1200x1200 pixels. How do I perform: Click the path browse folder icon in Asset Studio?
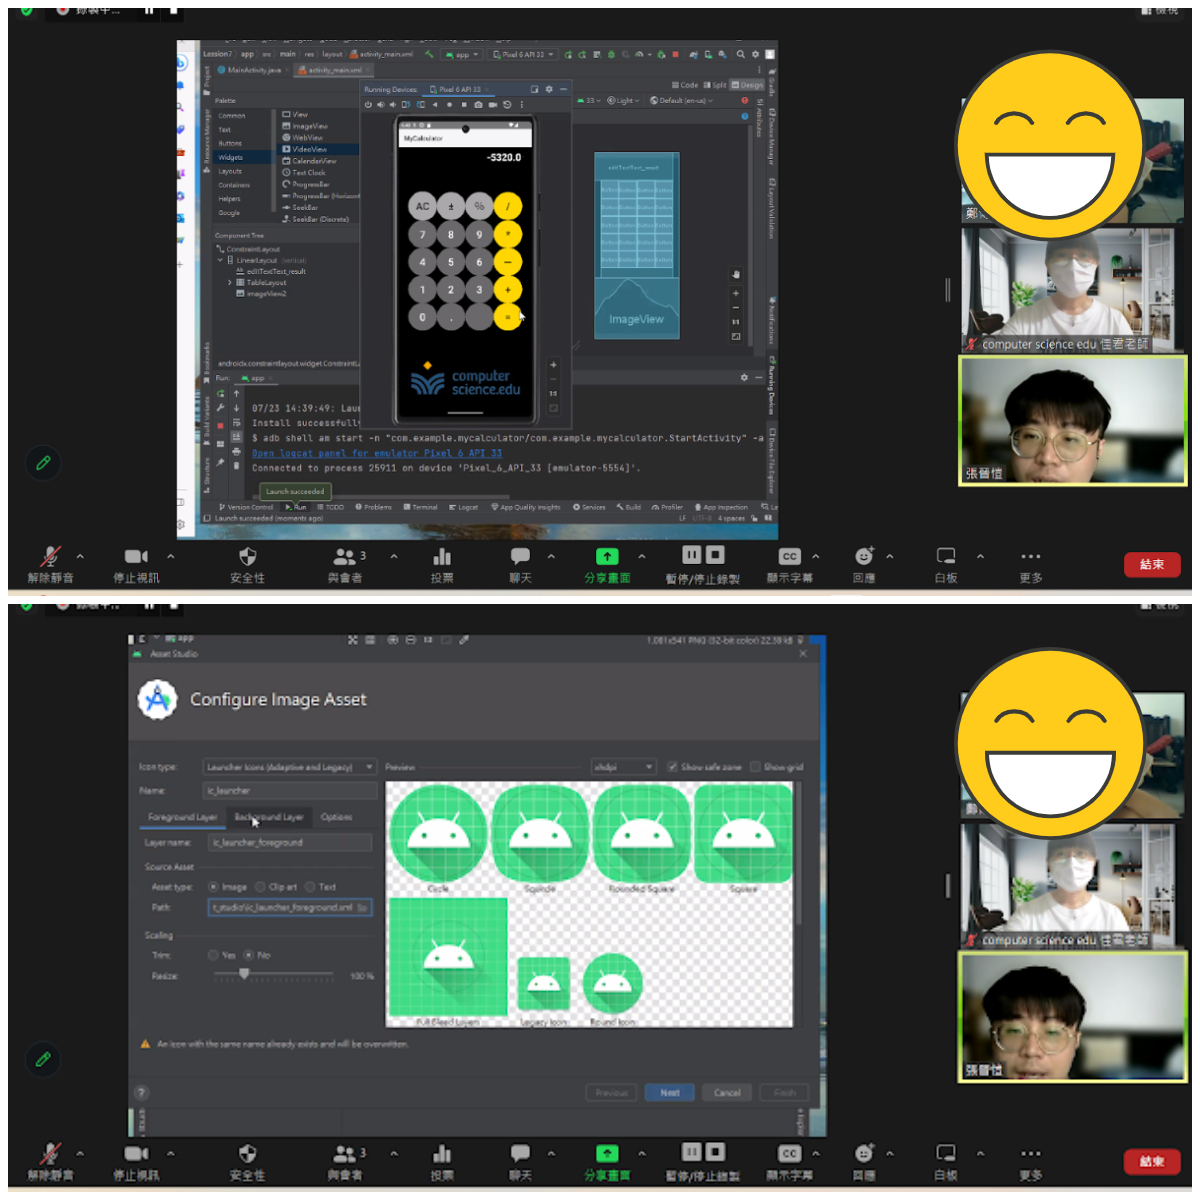(x=363, y=907)
